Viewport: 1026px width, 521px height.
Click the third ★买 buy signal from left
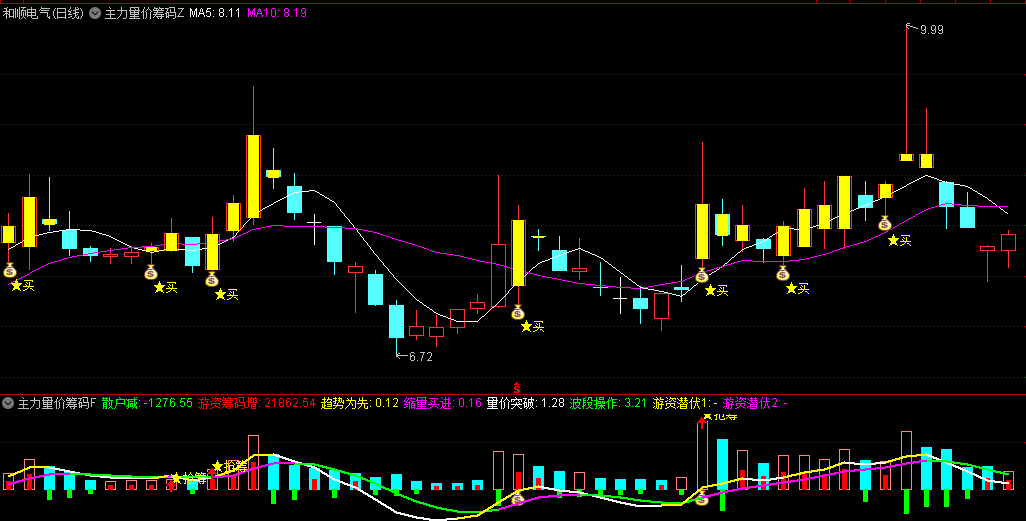coord(226,295)
